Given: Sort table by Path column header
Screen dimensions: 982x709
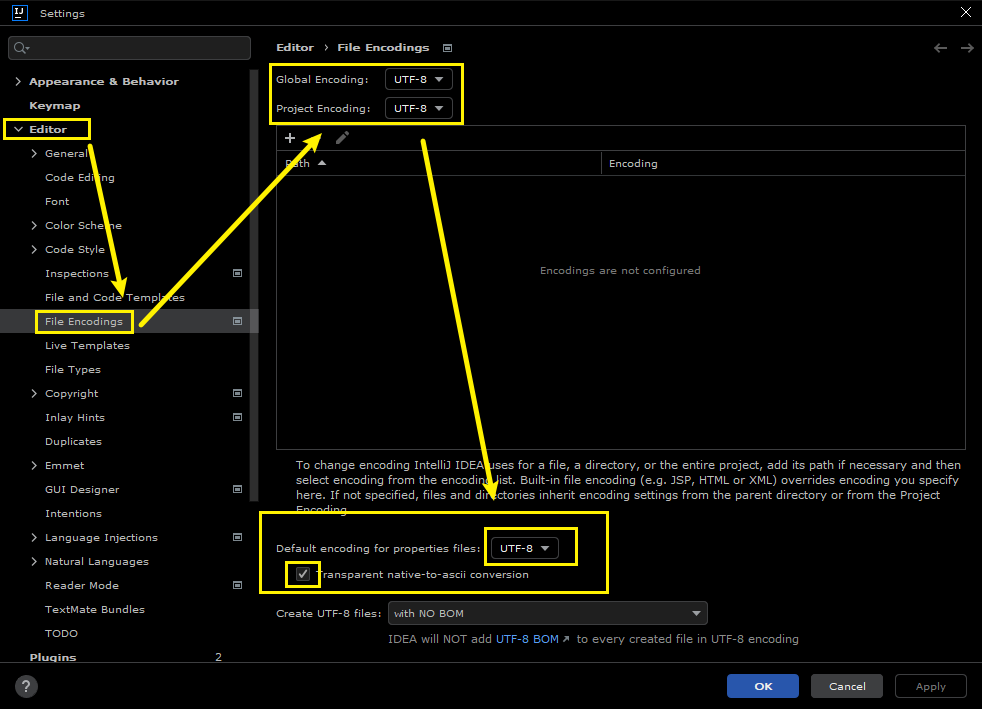Looking at the screenshot, I should 438,163.
